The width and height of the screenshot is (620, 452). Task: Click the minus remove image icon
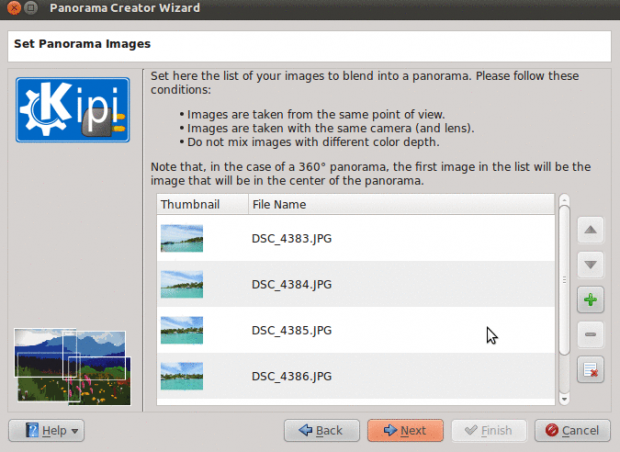point(590,335)
